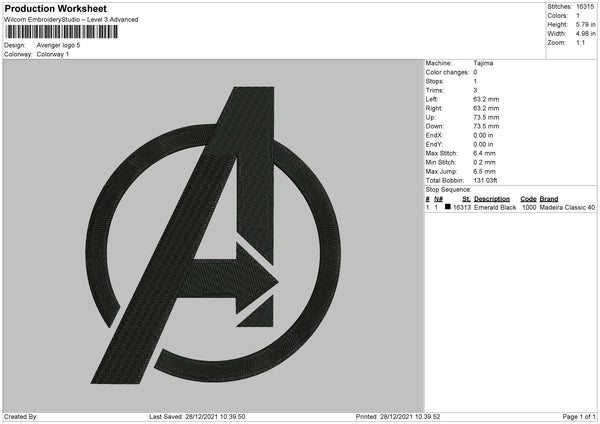This screenshot has width=600, height=424.
Task: Click the Avengers logo design preview
Action: [x=213, y=235]
